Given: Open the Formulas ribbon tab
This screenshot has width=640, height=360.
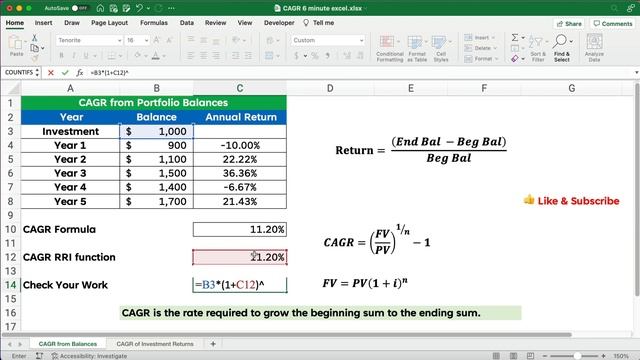Looking at the screenshot, I should (154, 23).
